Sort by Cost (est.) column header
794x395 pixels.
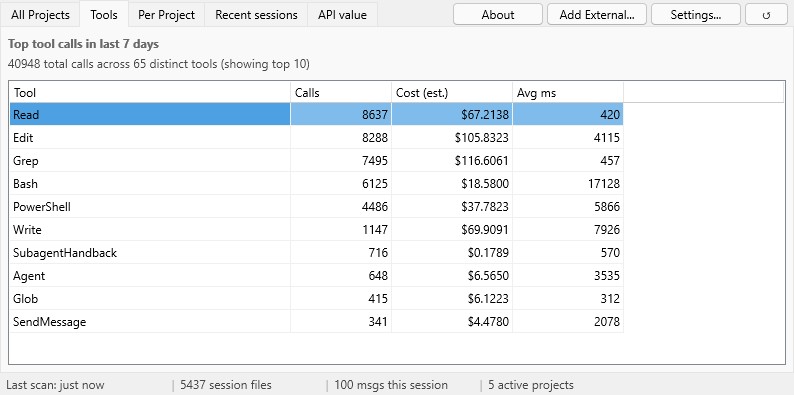coord(452,93)
